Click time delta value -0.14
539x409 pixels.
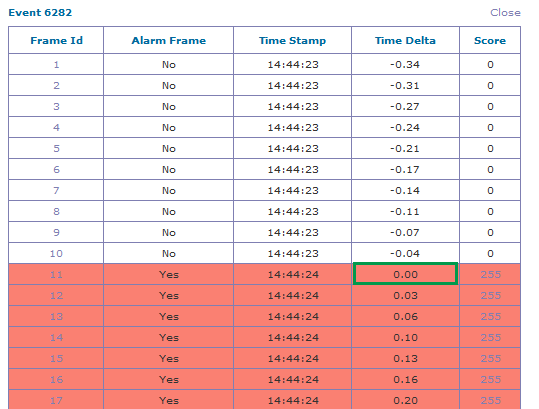pos(405,190)
